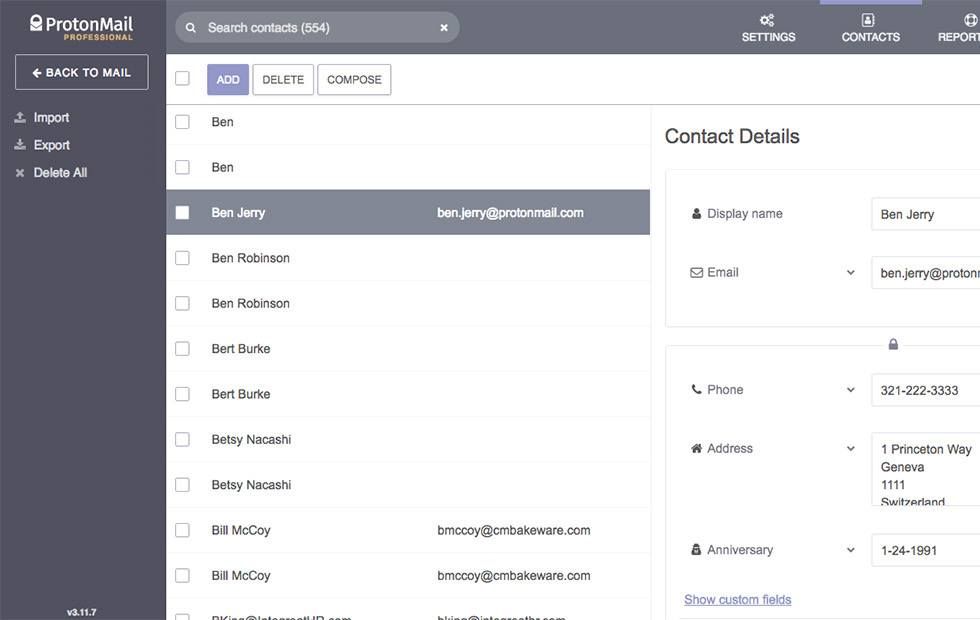Select the first Bert Burke checkbox

(x=182, y=349)
